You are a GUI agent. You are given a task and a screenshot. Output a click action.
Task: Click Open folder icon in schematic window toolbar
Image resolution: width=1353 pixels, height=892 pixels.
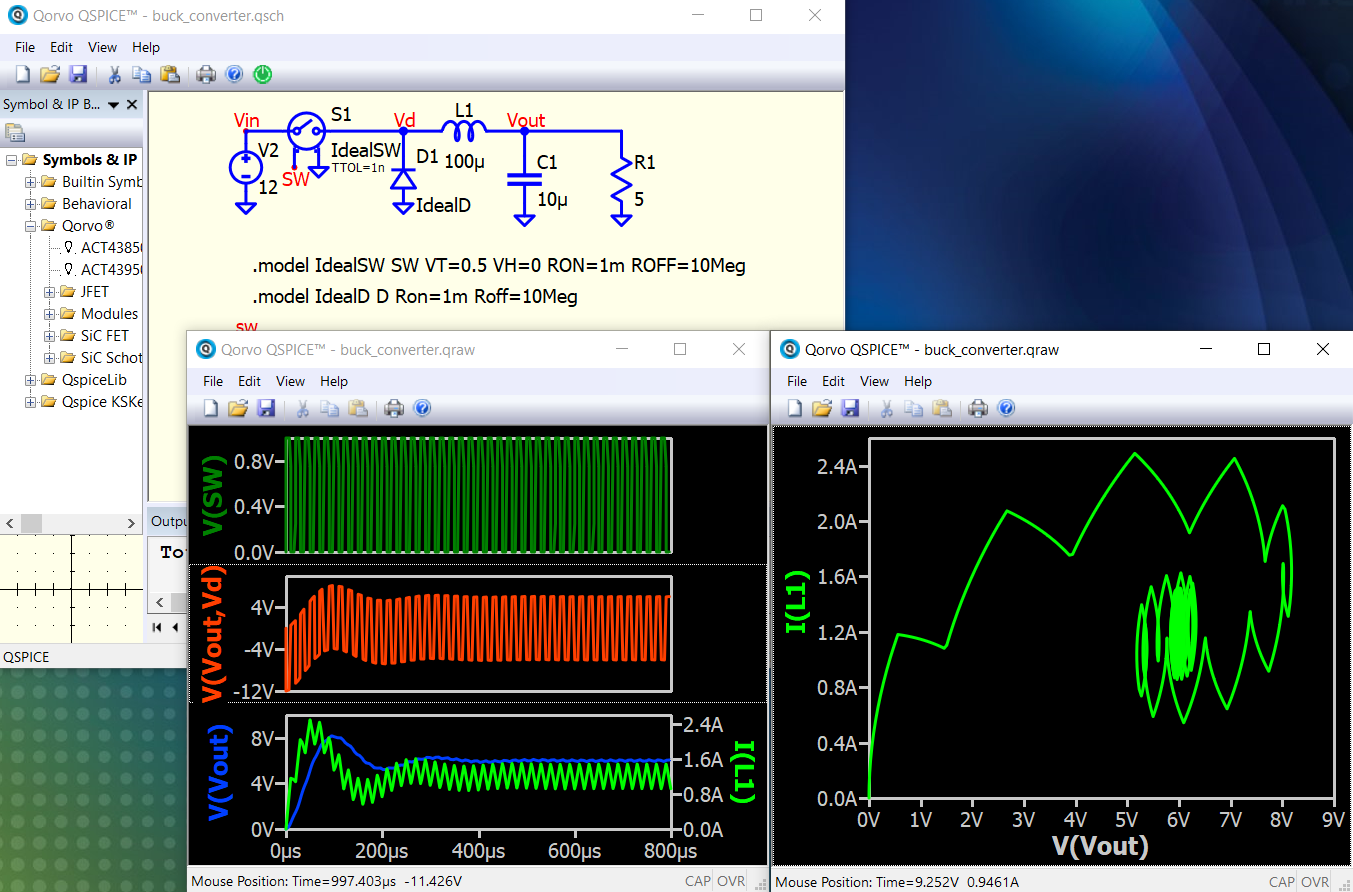tap(50, 74)
